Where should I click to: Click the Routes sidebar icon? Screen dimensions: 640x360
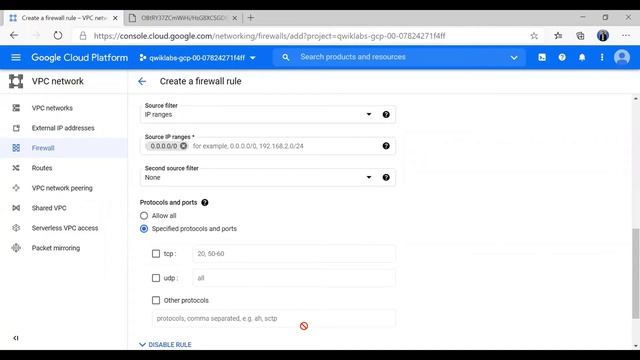click(16, 168)
